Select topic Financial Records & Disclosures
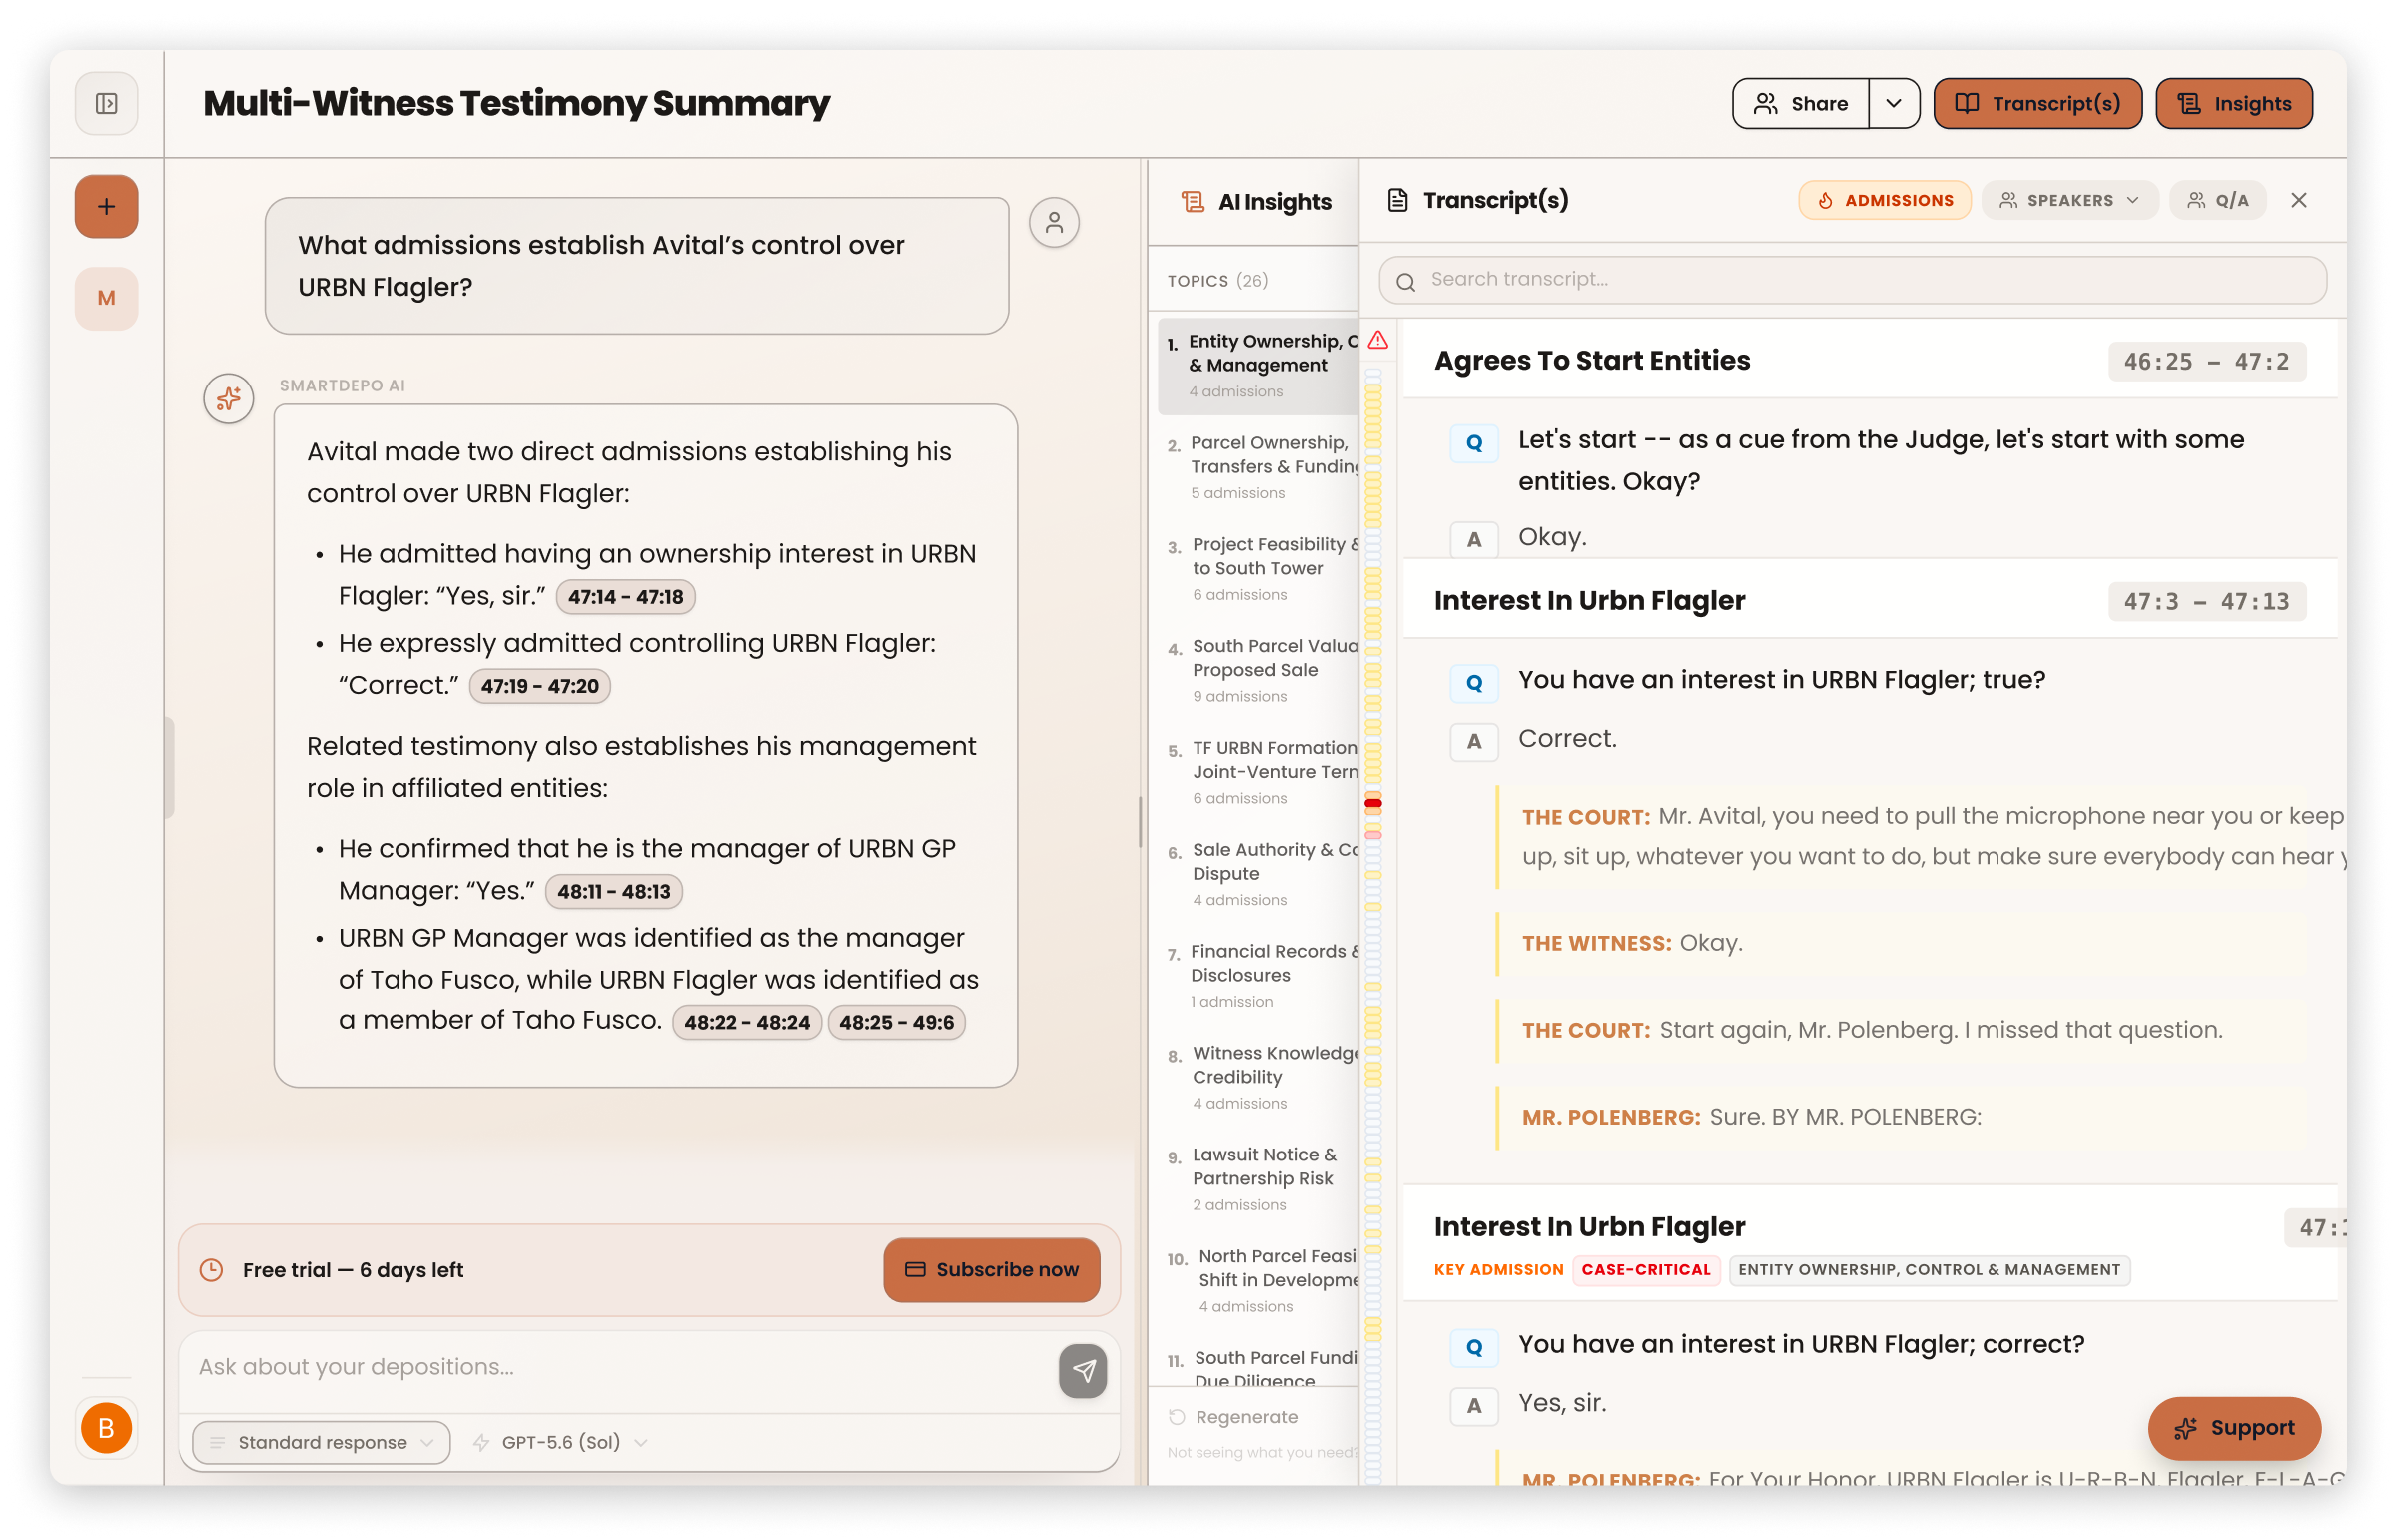 click(x=1258, y=975)
